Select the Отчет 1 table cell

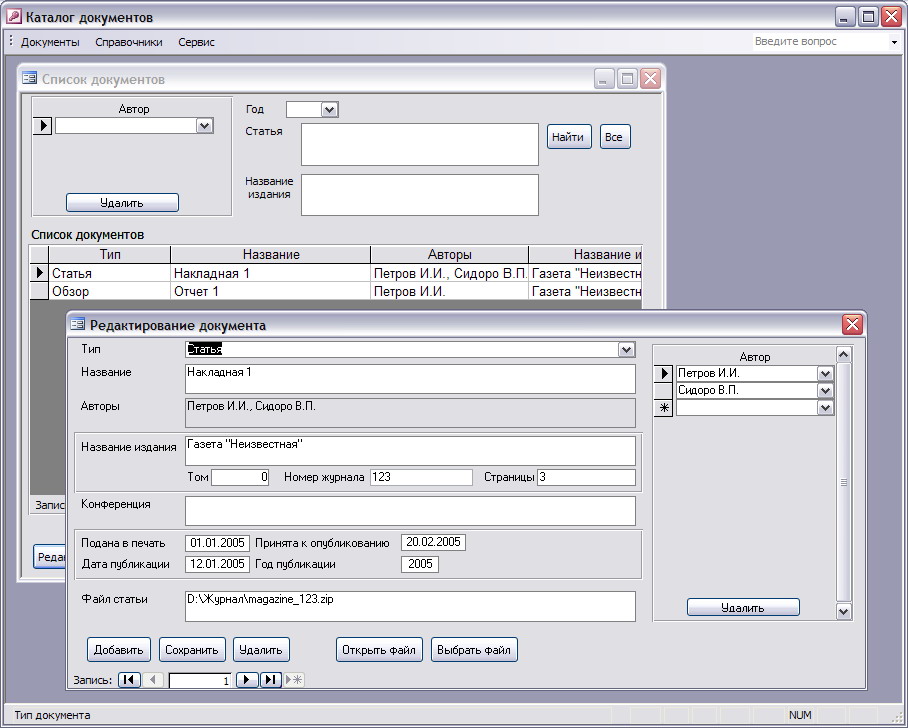(x=270, y=291)
